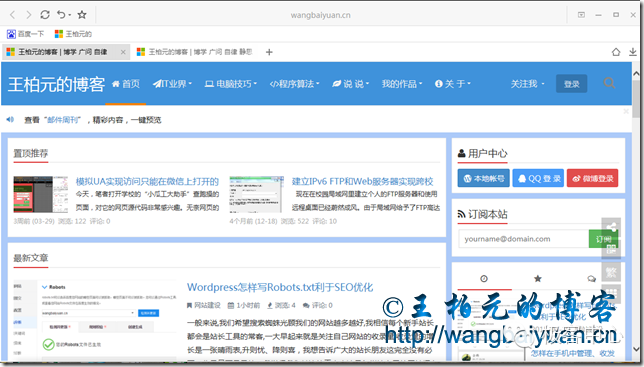
Task: Click the scrollbar up arrow
Action: tap(636, 73)
